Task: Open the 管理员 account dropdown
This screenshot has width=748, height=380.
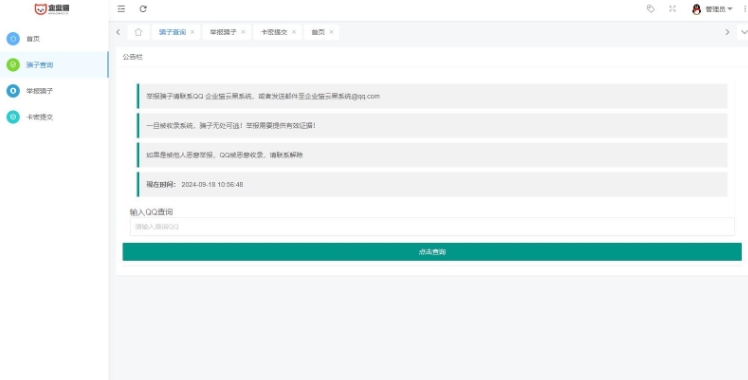Action: [x=712, y=9]
